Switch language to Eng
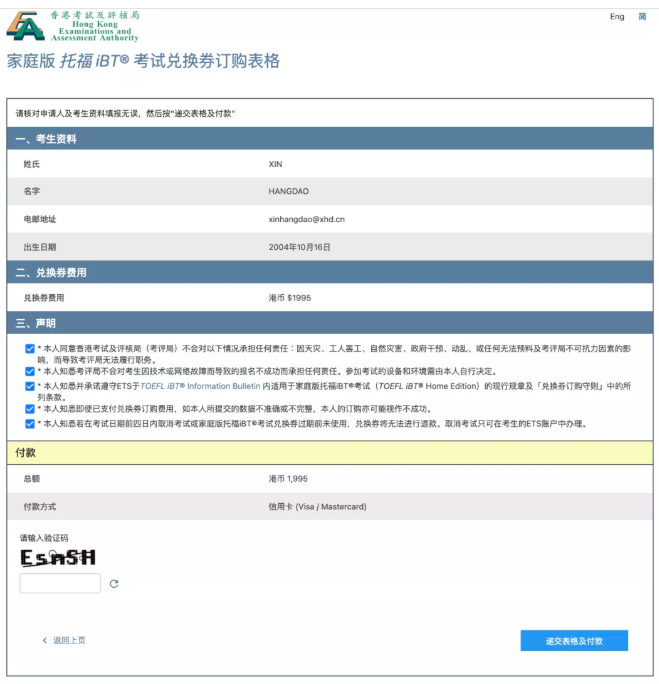Viewport: 659px width, 684px height. [x=617, y=17]
